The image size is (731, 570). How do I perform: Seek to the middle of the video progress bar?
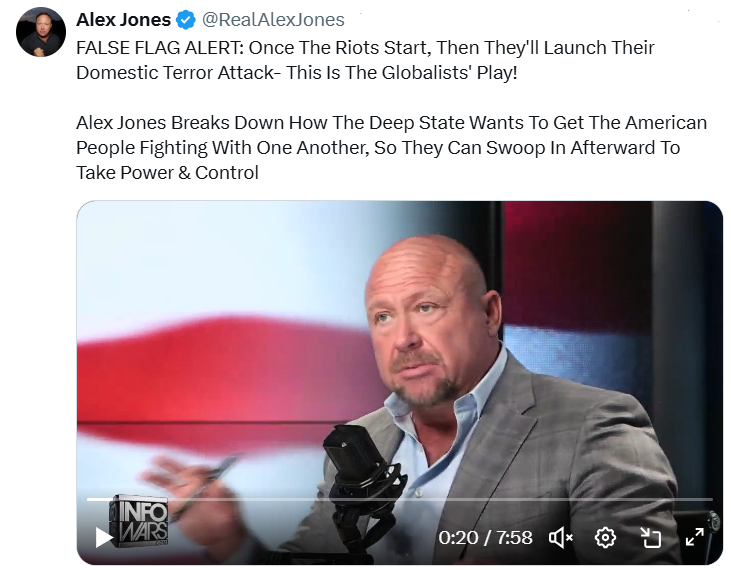point(400,499)
